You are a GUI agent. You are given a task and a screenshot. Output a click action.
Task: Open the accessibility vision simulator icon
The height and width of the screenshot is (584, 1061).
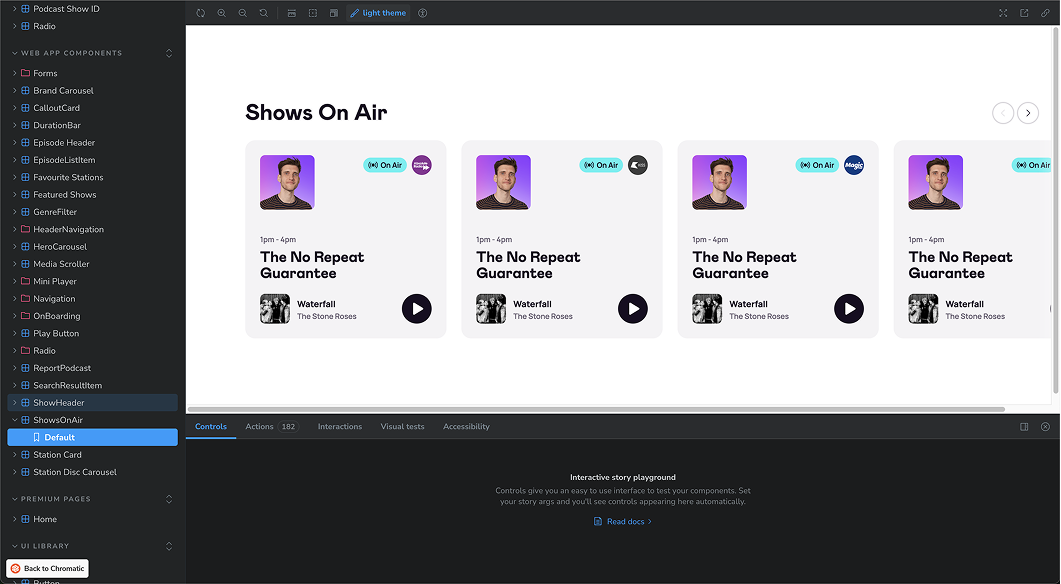click(422, 13)
